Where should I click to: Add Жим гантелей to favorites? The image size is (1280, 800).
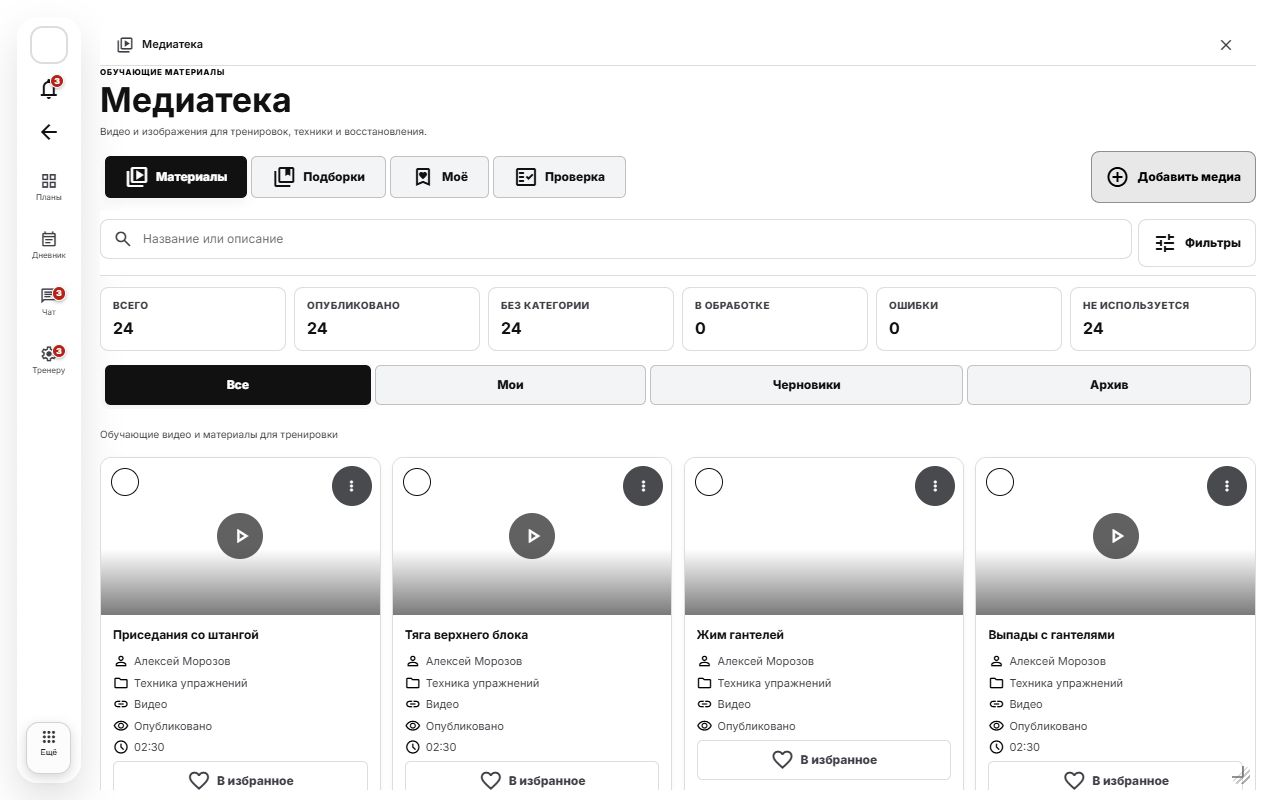[x=824, y=760]
